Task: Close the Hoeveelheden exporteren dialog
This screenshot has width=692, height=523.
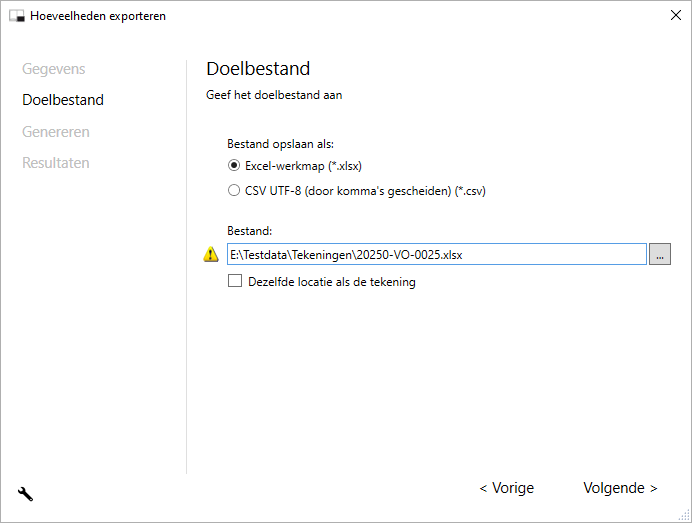Action: [668, 16]
